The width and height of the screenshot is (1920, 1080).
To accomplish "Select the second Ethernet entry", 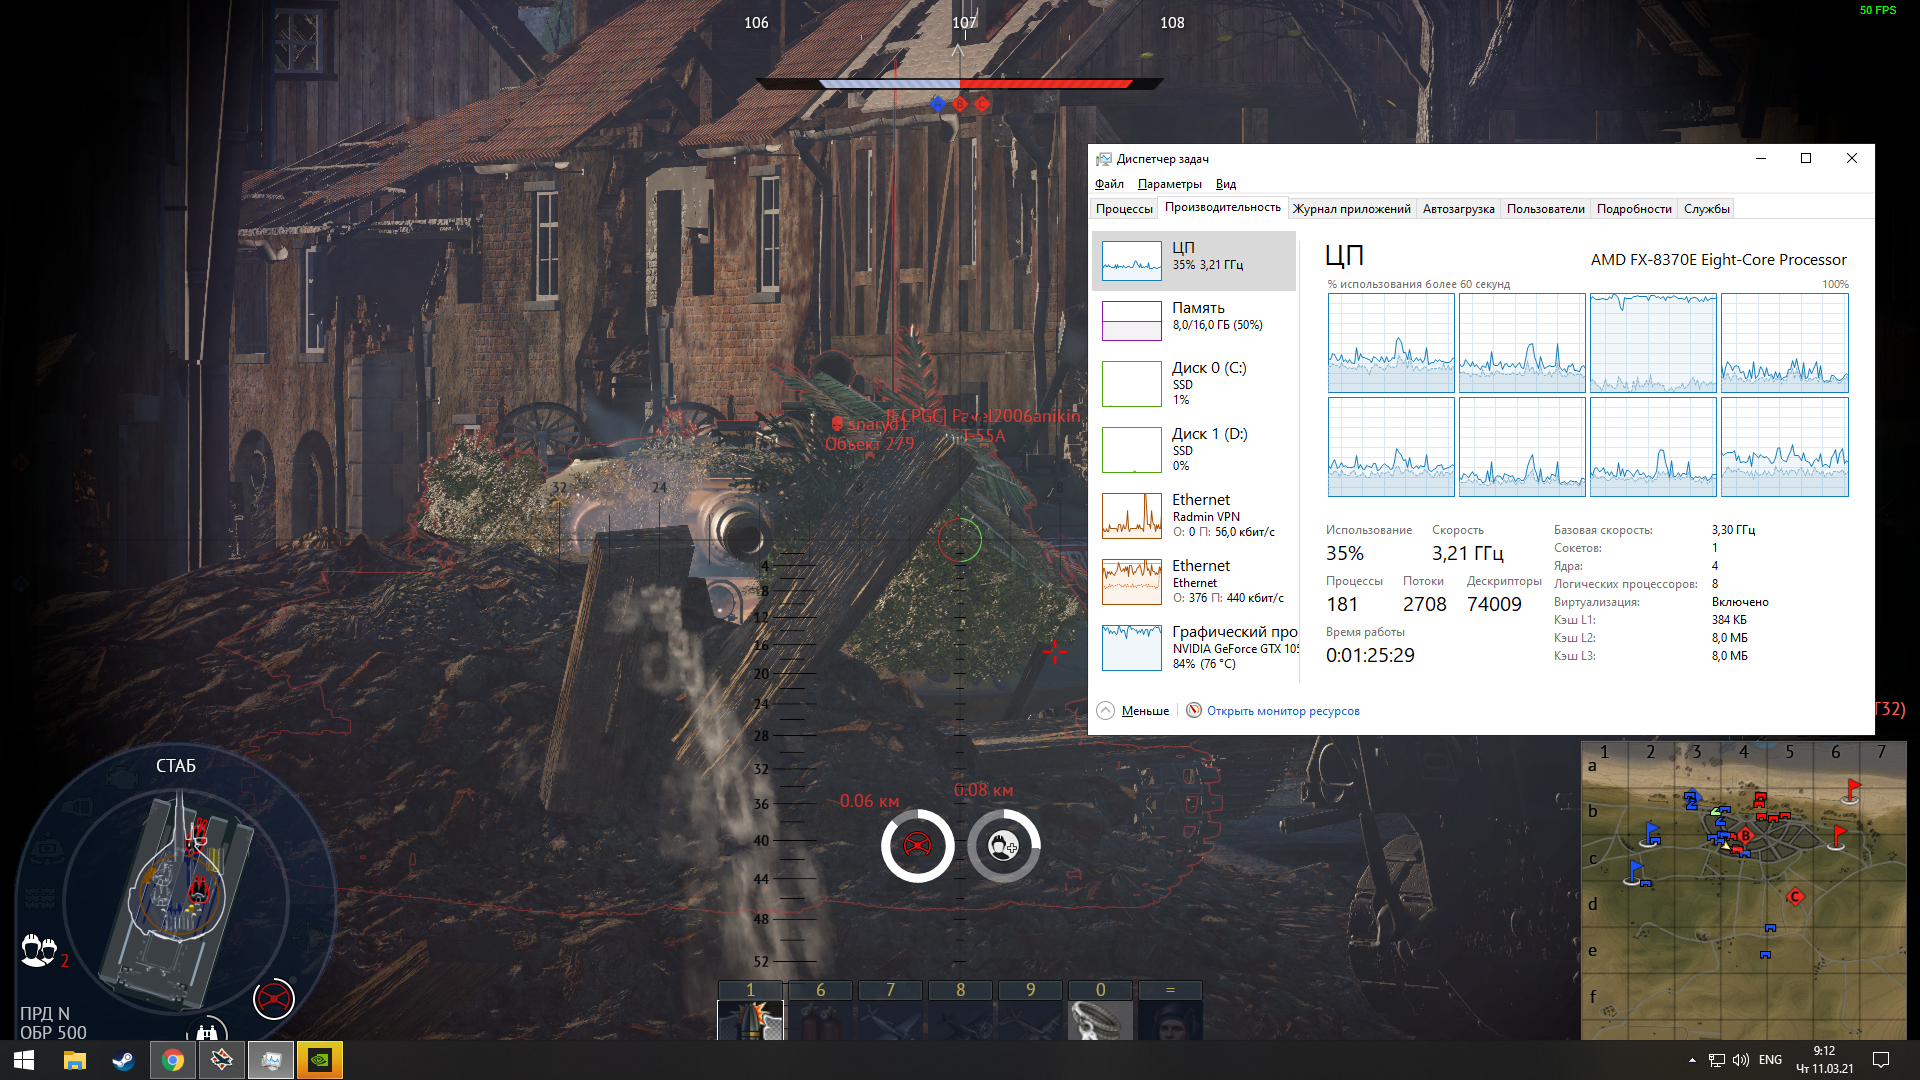I will click(x=1194, y=581).
